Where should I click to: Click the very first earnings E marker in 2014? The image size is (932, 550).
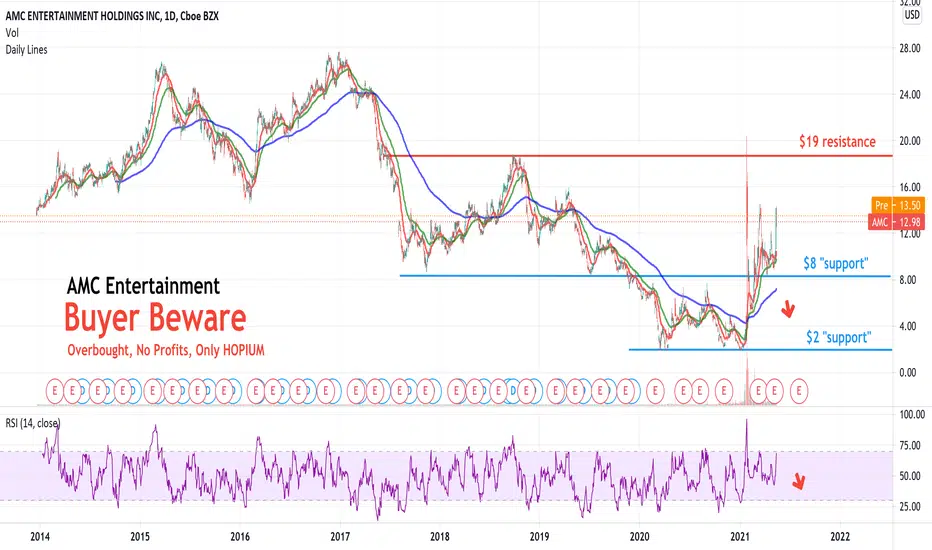click(55, 391)
